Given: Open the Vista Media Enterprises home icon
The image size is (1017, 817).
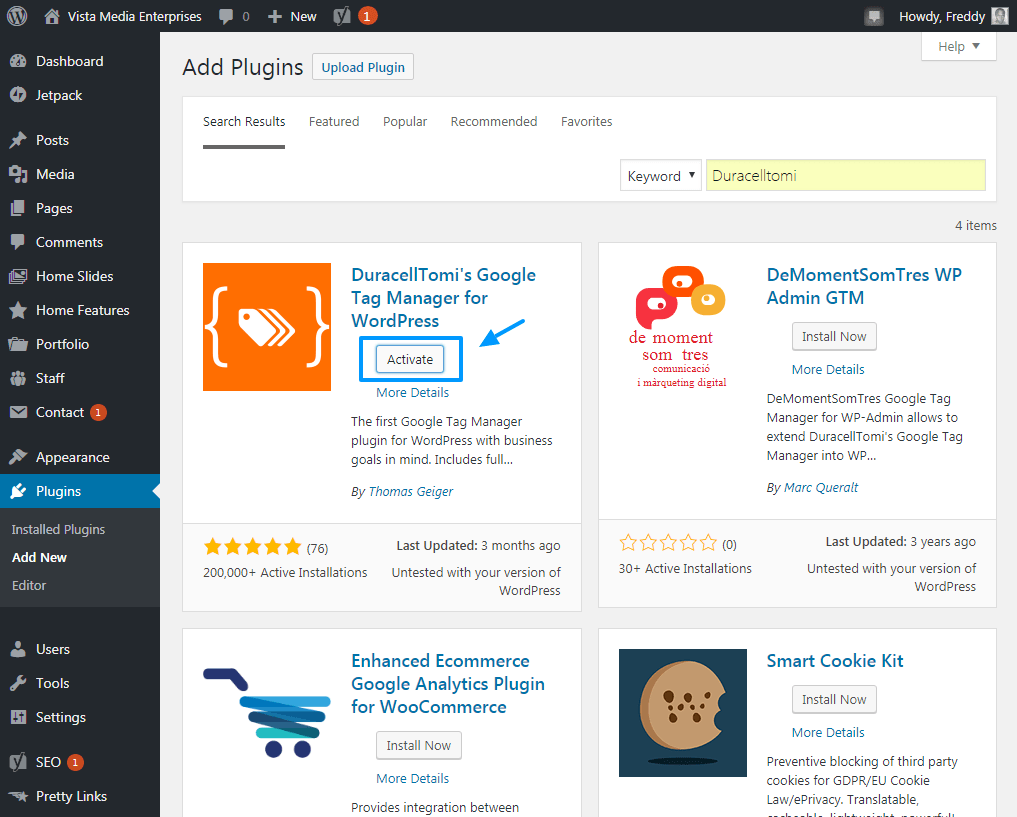Looking at the screenshot, I should 52,16.
